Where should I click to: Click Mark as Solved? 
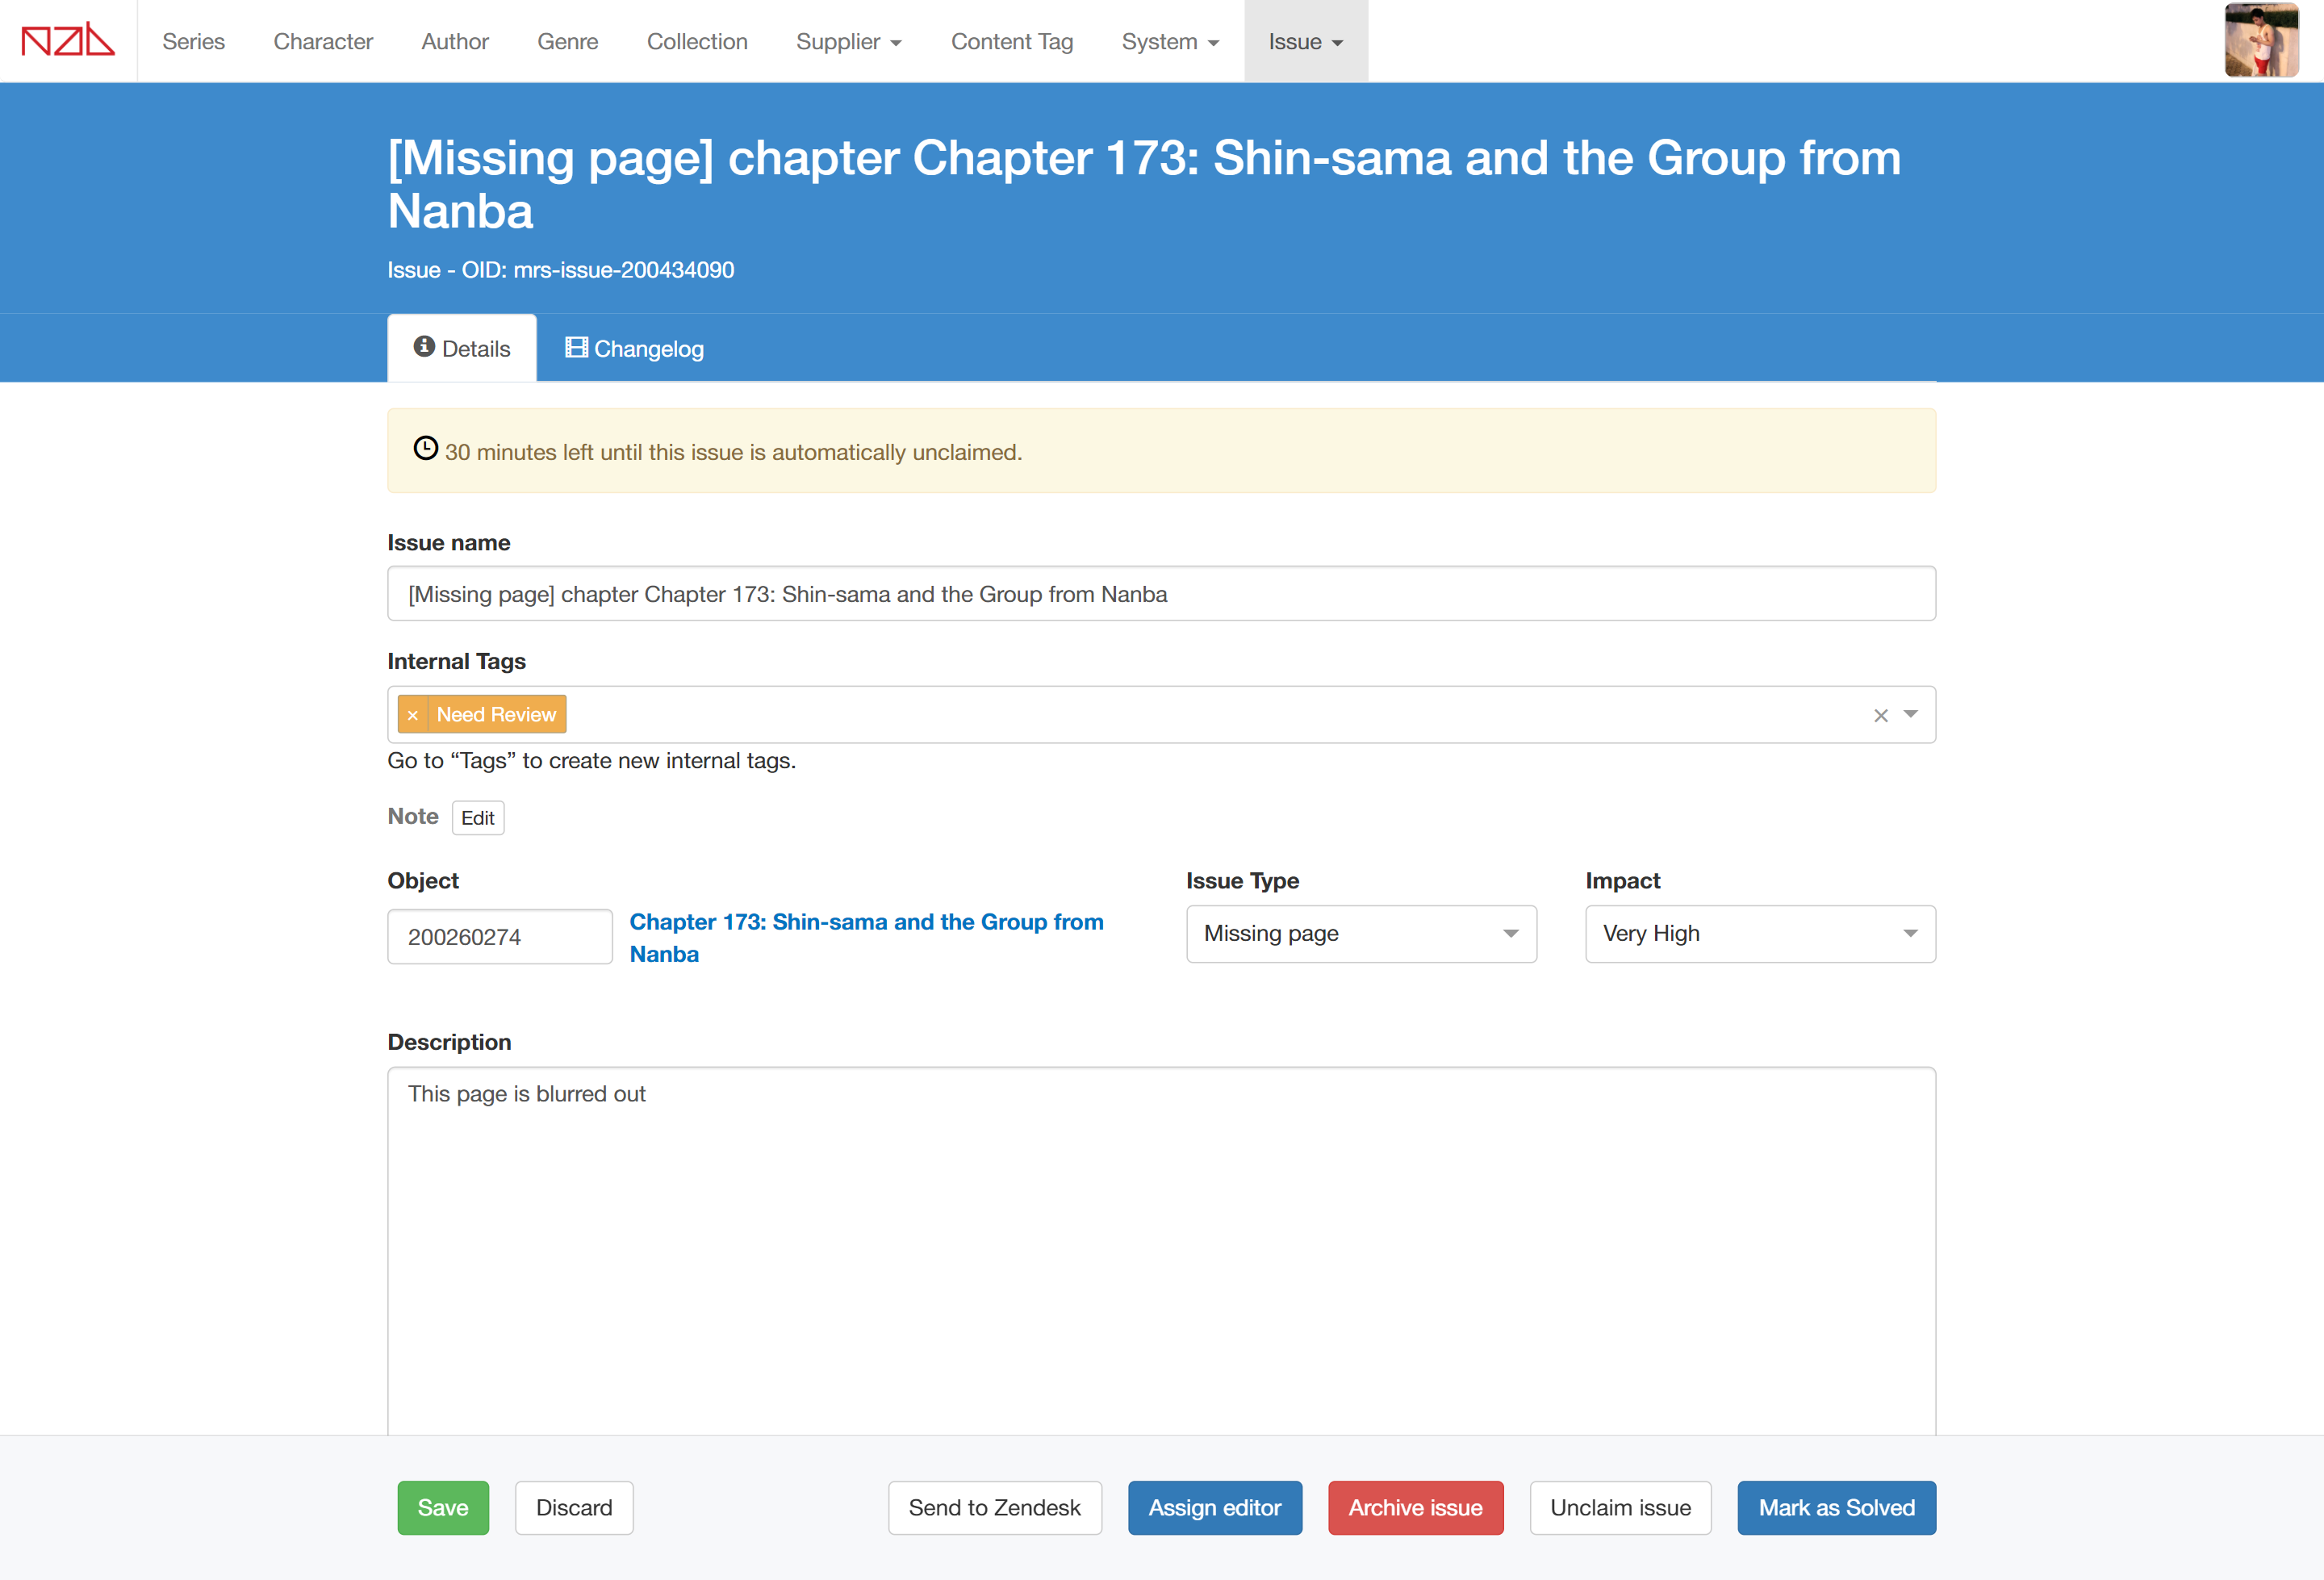[1836, 1507]
